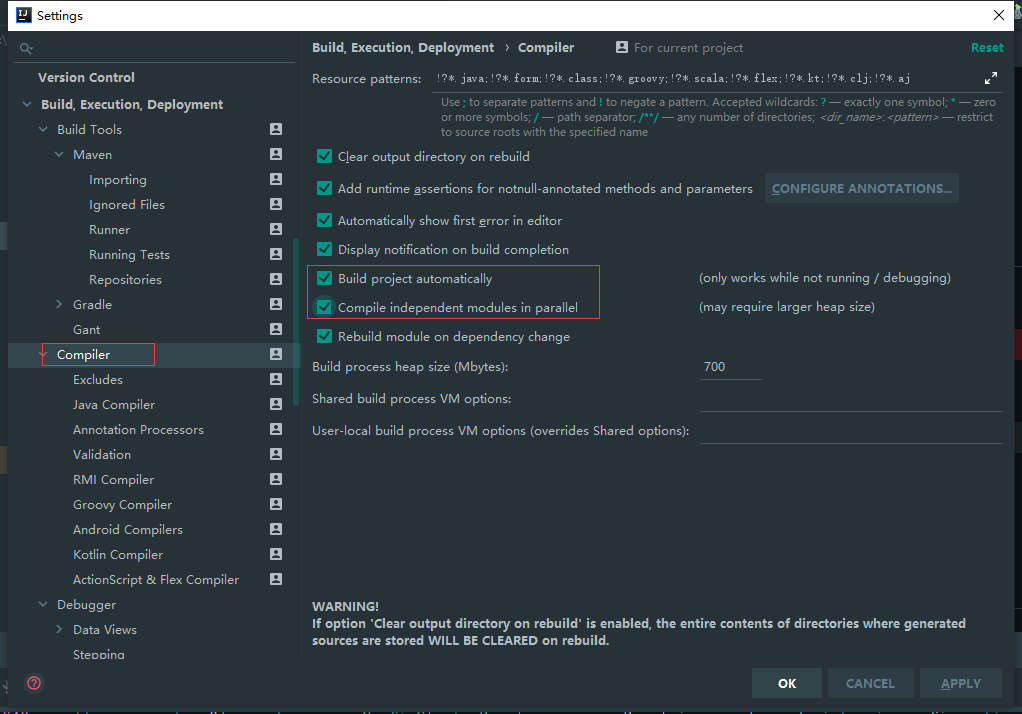Screen dimensions: 1022x714
Task: Click the project-level icon next to Importing
Action: [x=276, y=179]
